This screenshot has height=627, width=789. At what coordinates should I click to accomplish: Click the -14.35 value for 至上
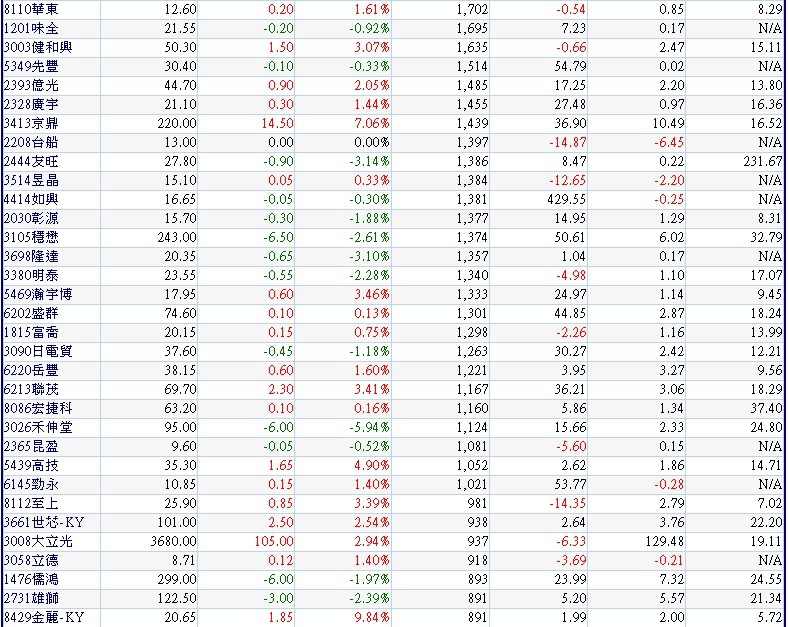tap(568, 504)
